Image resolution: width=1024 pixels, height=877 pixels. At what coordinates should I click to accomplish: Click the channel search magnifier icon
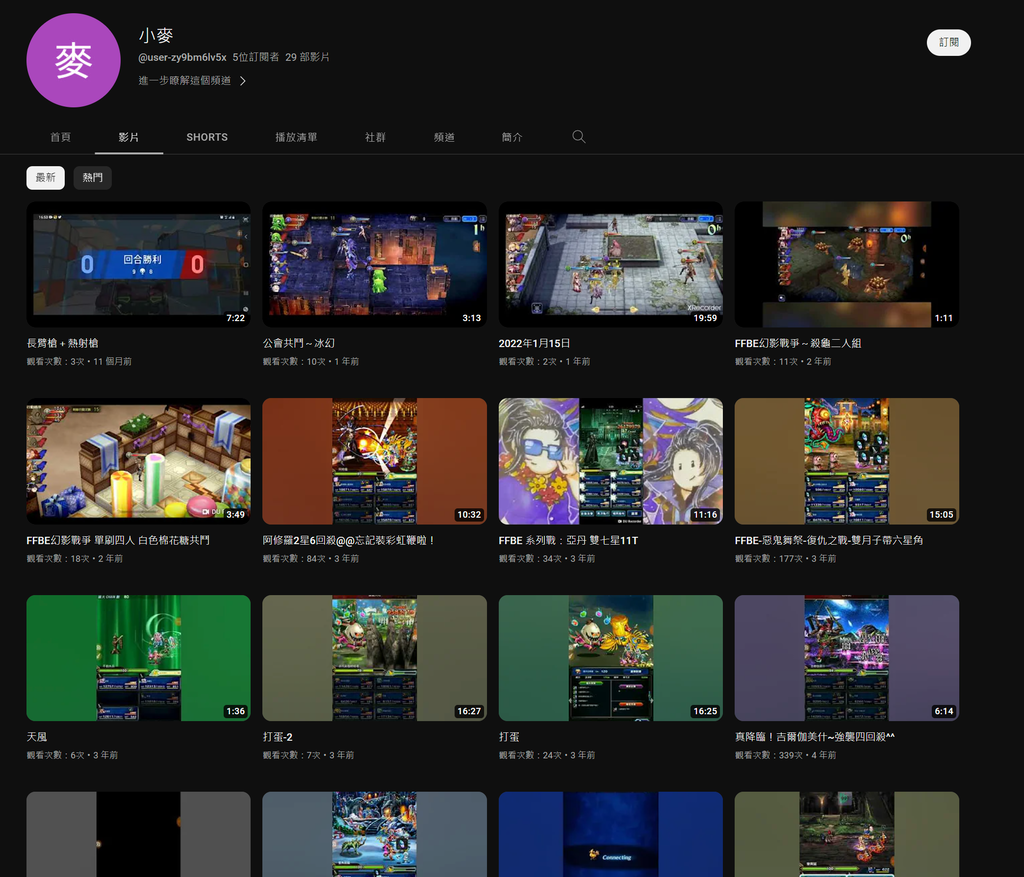tap(579, 136)
